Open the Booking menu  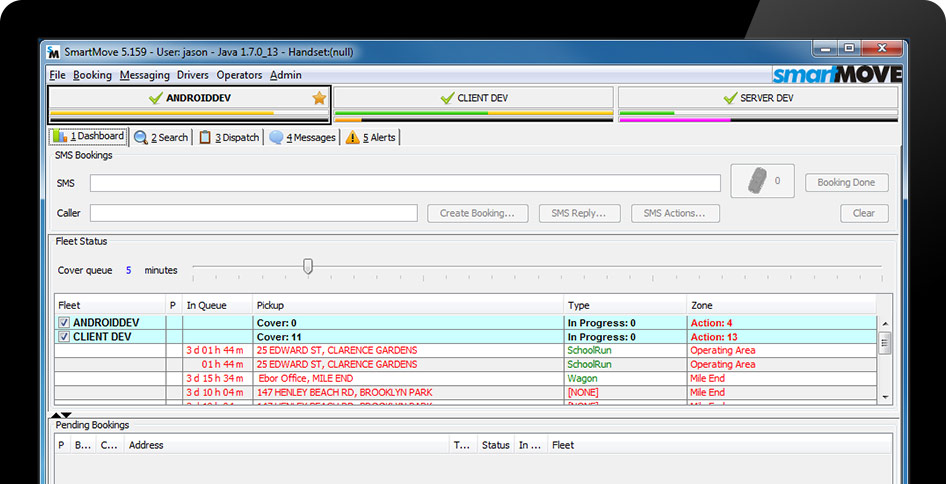92,75
